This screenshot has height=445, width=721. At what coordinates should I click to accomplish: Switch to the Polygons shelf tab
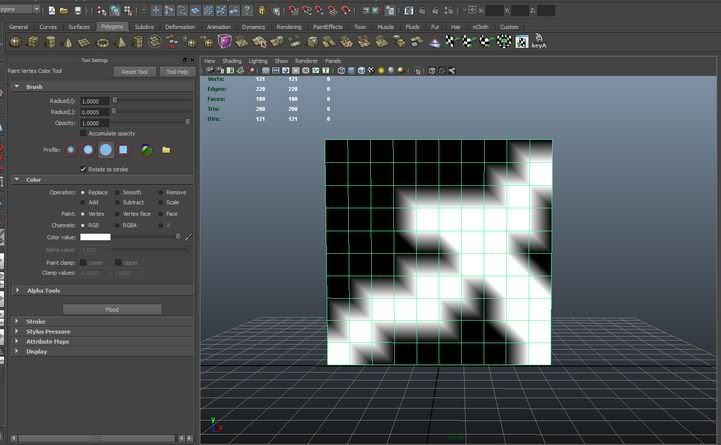(111, 27)
